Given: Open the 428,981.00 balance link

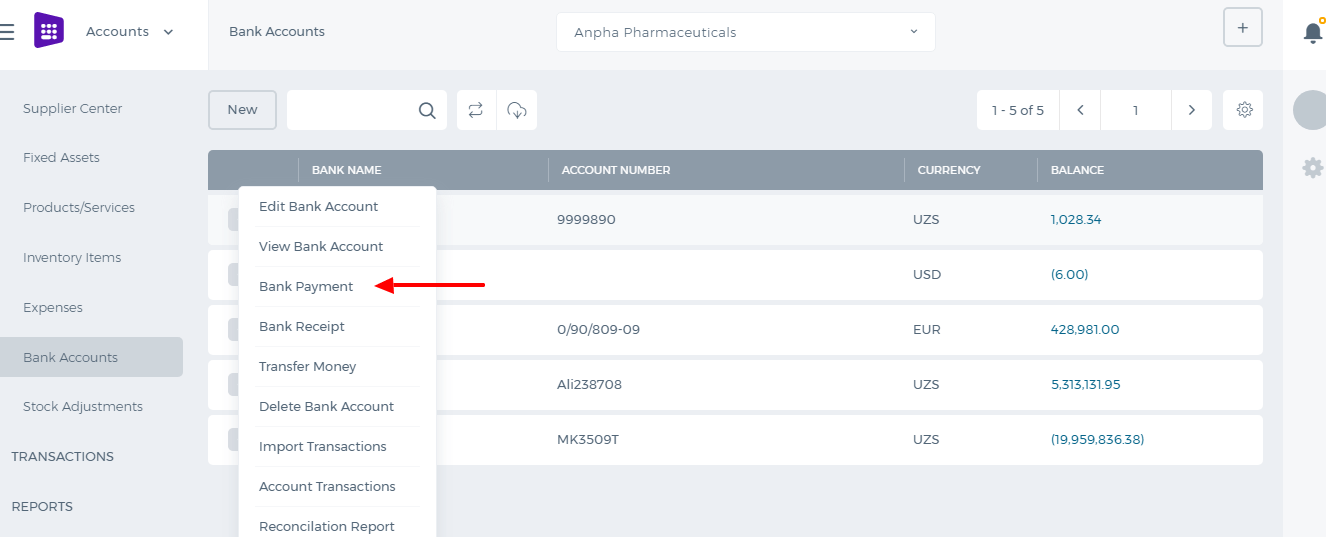Looking at the screenshot, I should [x=1085, y=329].
